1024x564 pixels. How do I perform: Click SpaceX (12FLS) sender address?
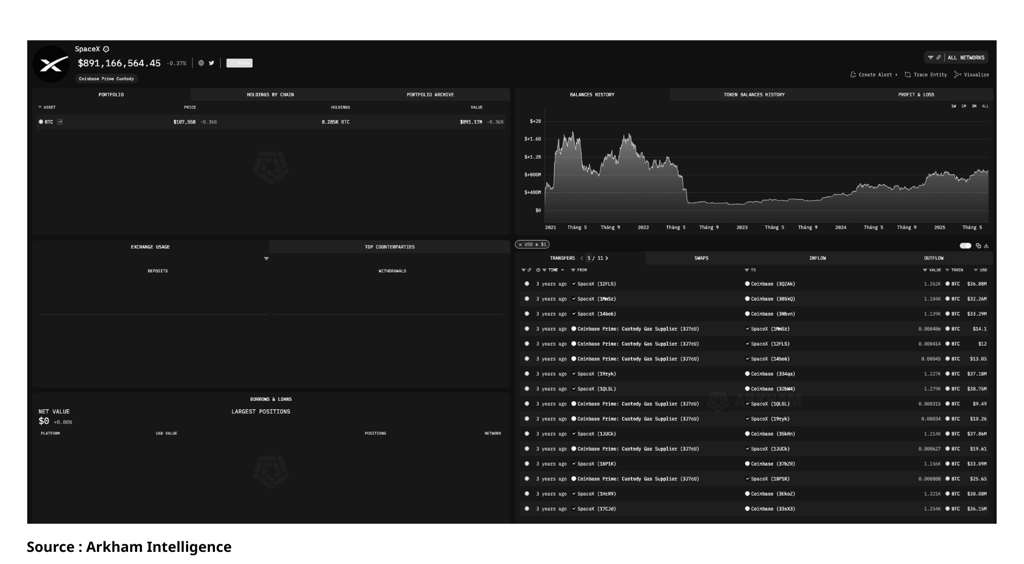pos(596,284)
